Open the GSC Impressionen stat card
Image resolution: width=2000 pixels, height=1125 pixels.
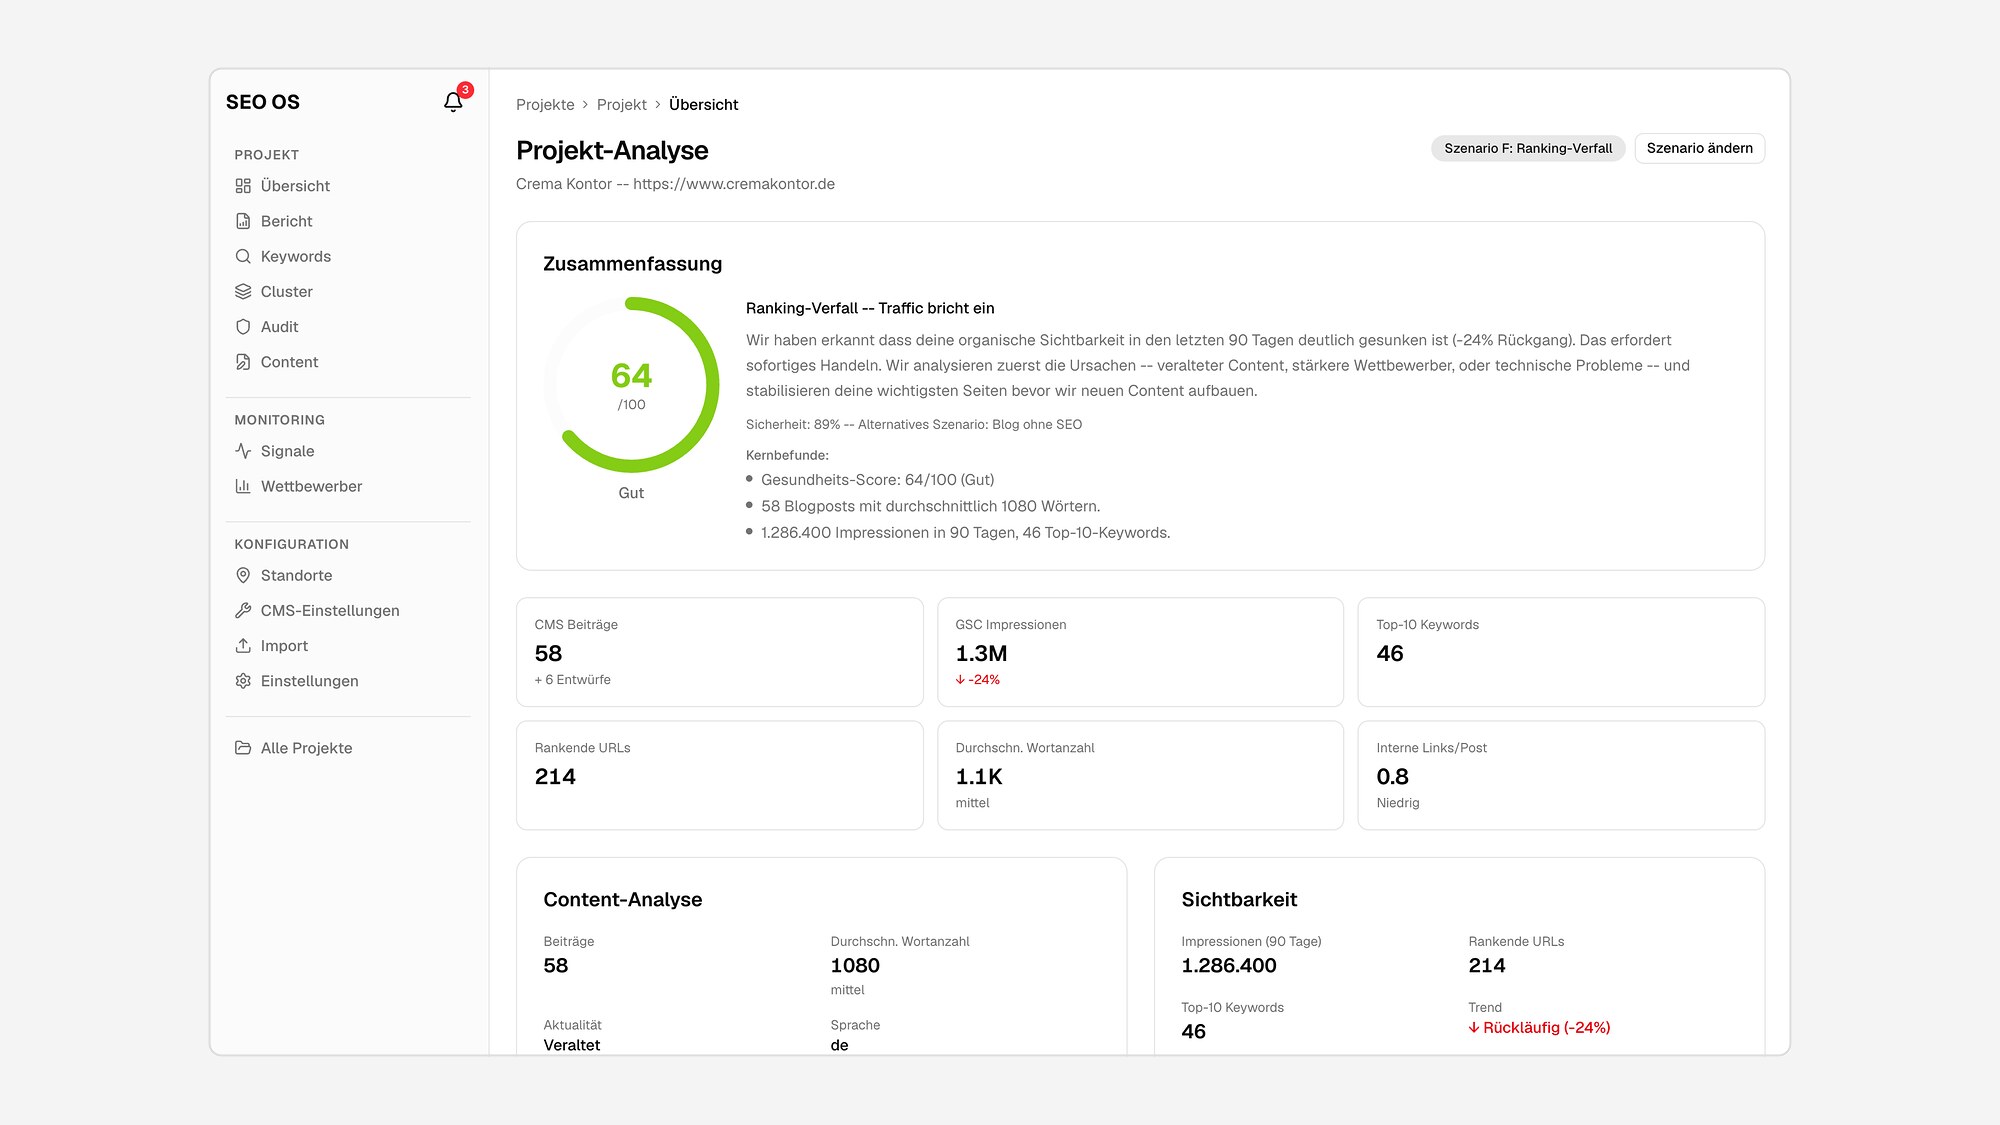click(x=1140, y=652)
